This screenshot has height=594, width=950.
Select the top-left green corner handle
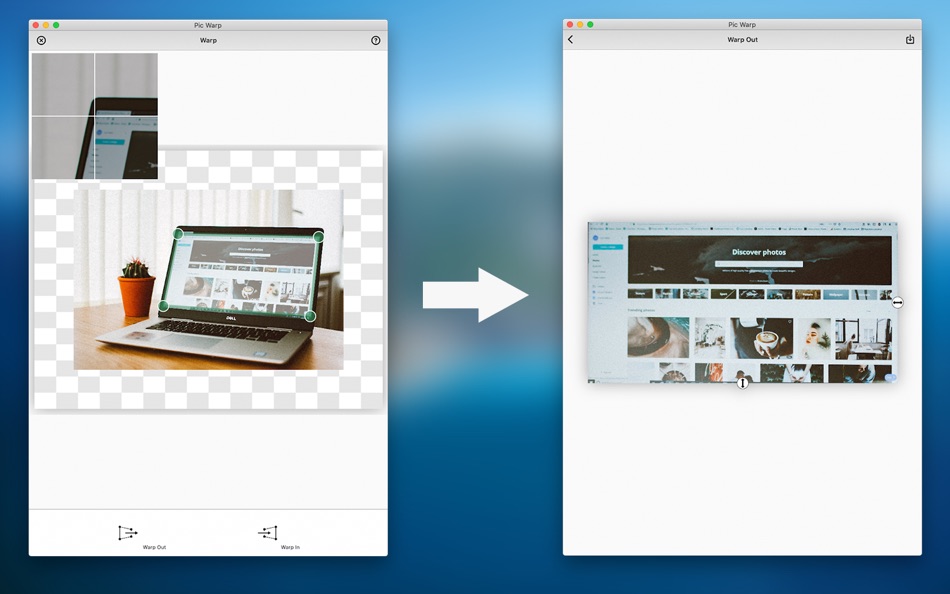pyautogui.click(x=178, y=234)
